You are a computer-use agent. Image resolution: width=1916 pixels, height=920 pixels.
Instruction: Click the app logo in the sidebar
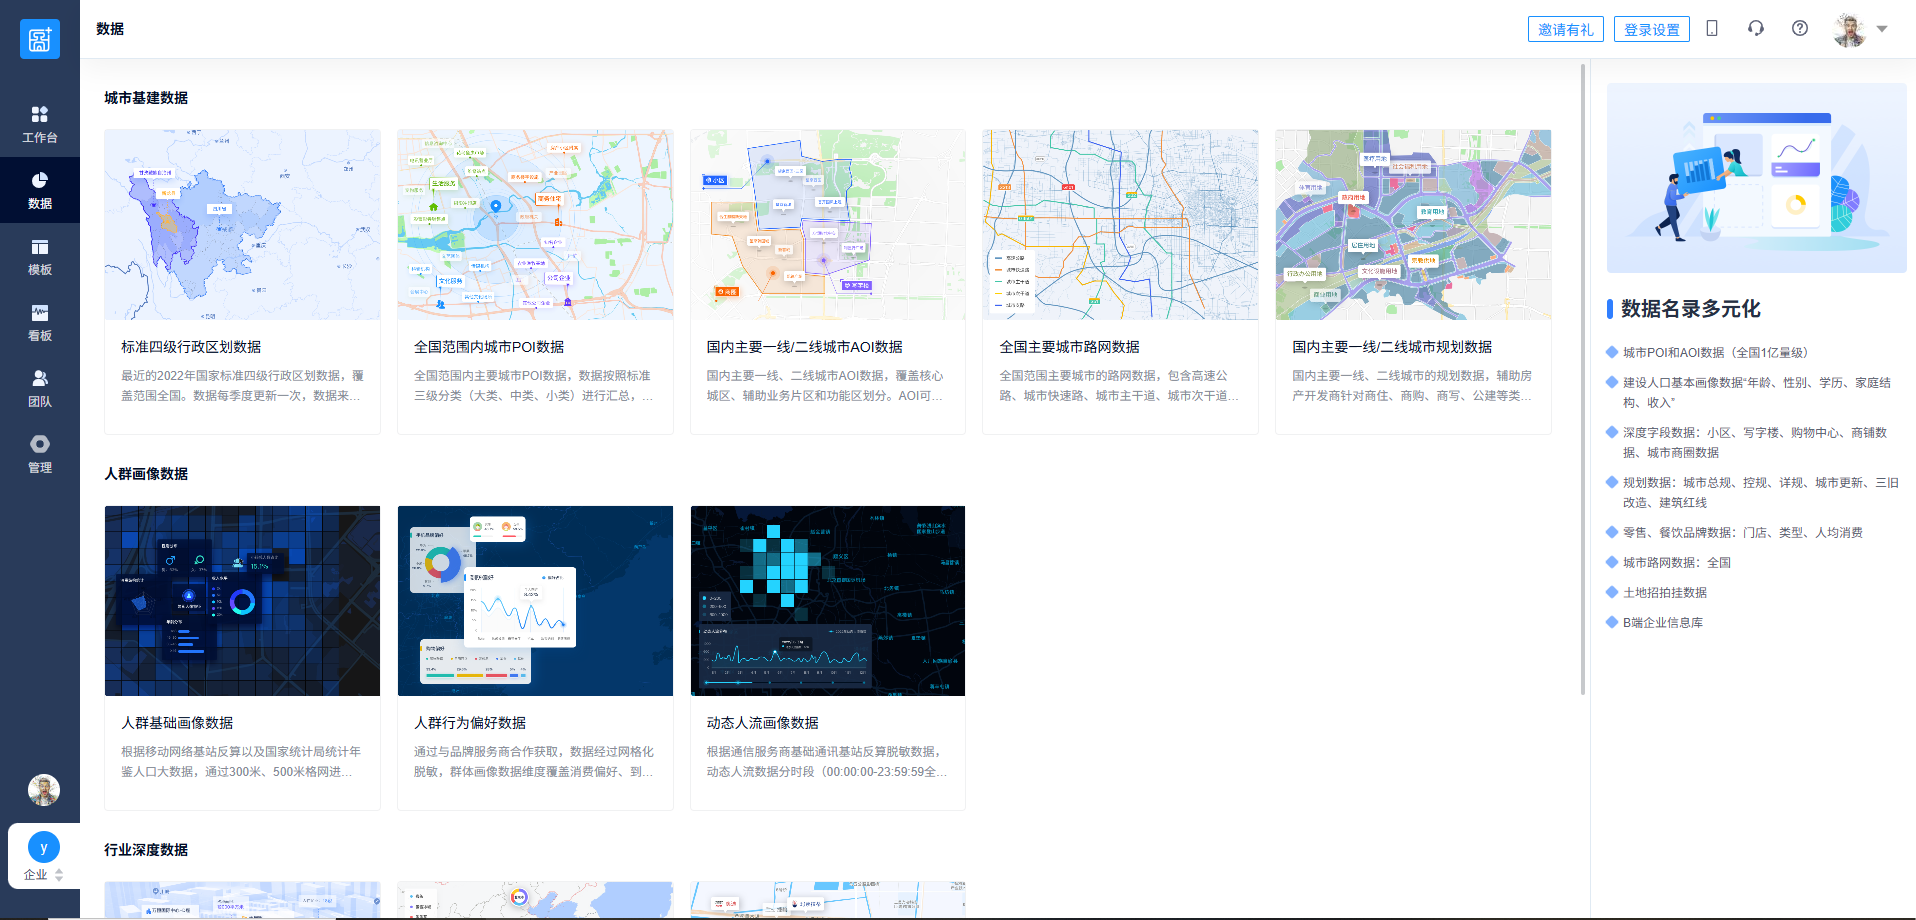coord(40,39)
